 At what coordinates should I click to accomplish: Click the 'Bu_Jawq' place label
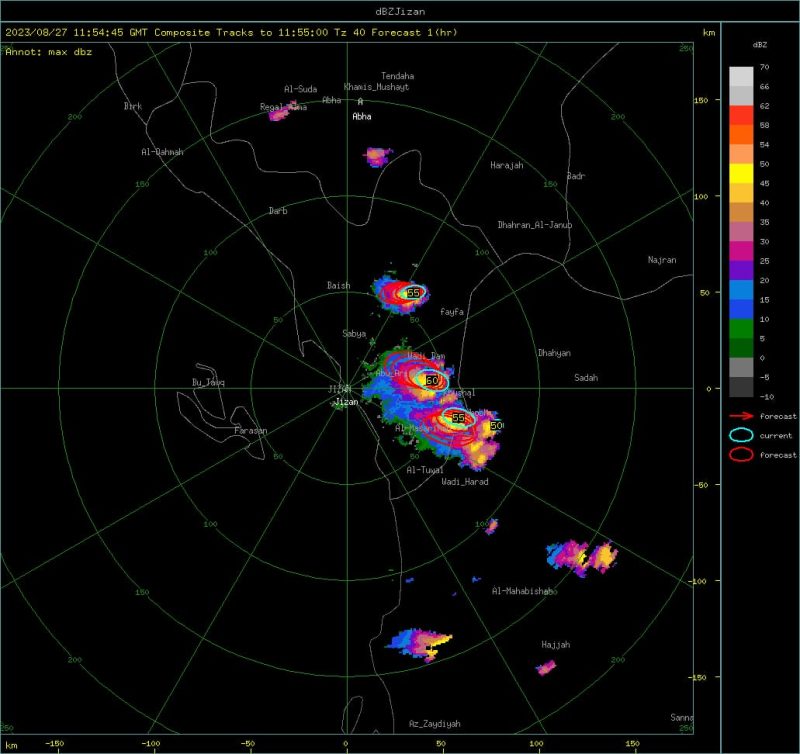(208, 383)
